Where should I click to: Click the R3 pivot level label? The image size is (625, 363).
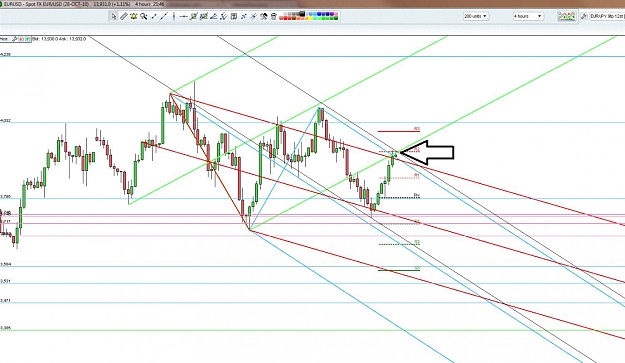(417, 129)
